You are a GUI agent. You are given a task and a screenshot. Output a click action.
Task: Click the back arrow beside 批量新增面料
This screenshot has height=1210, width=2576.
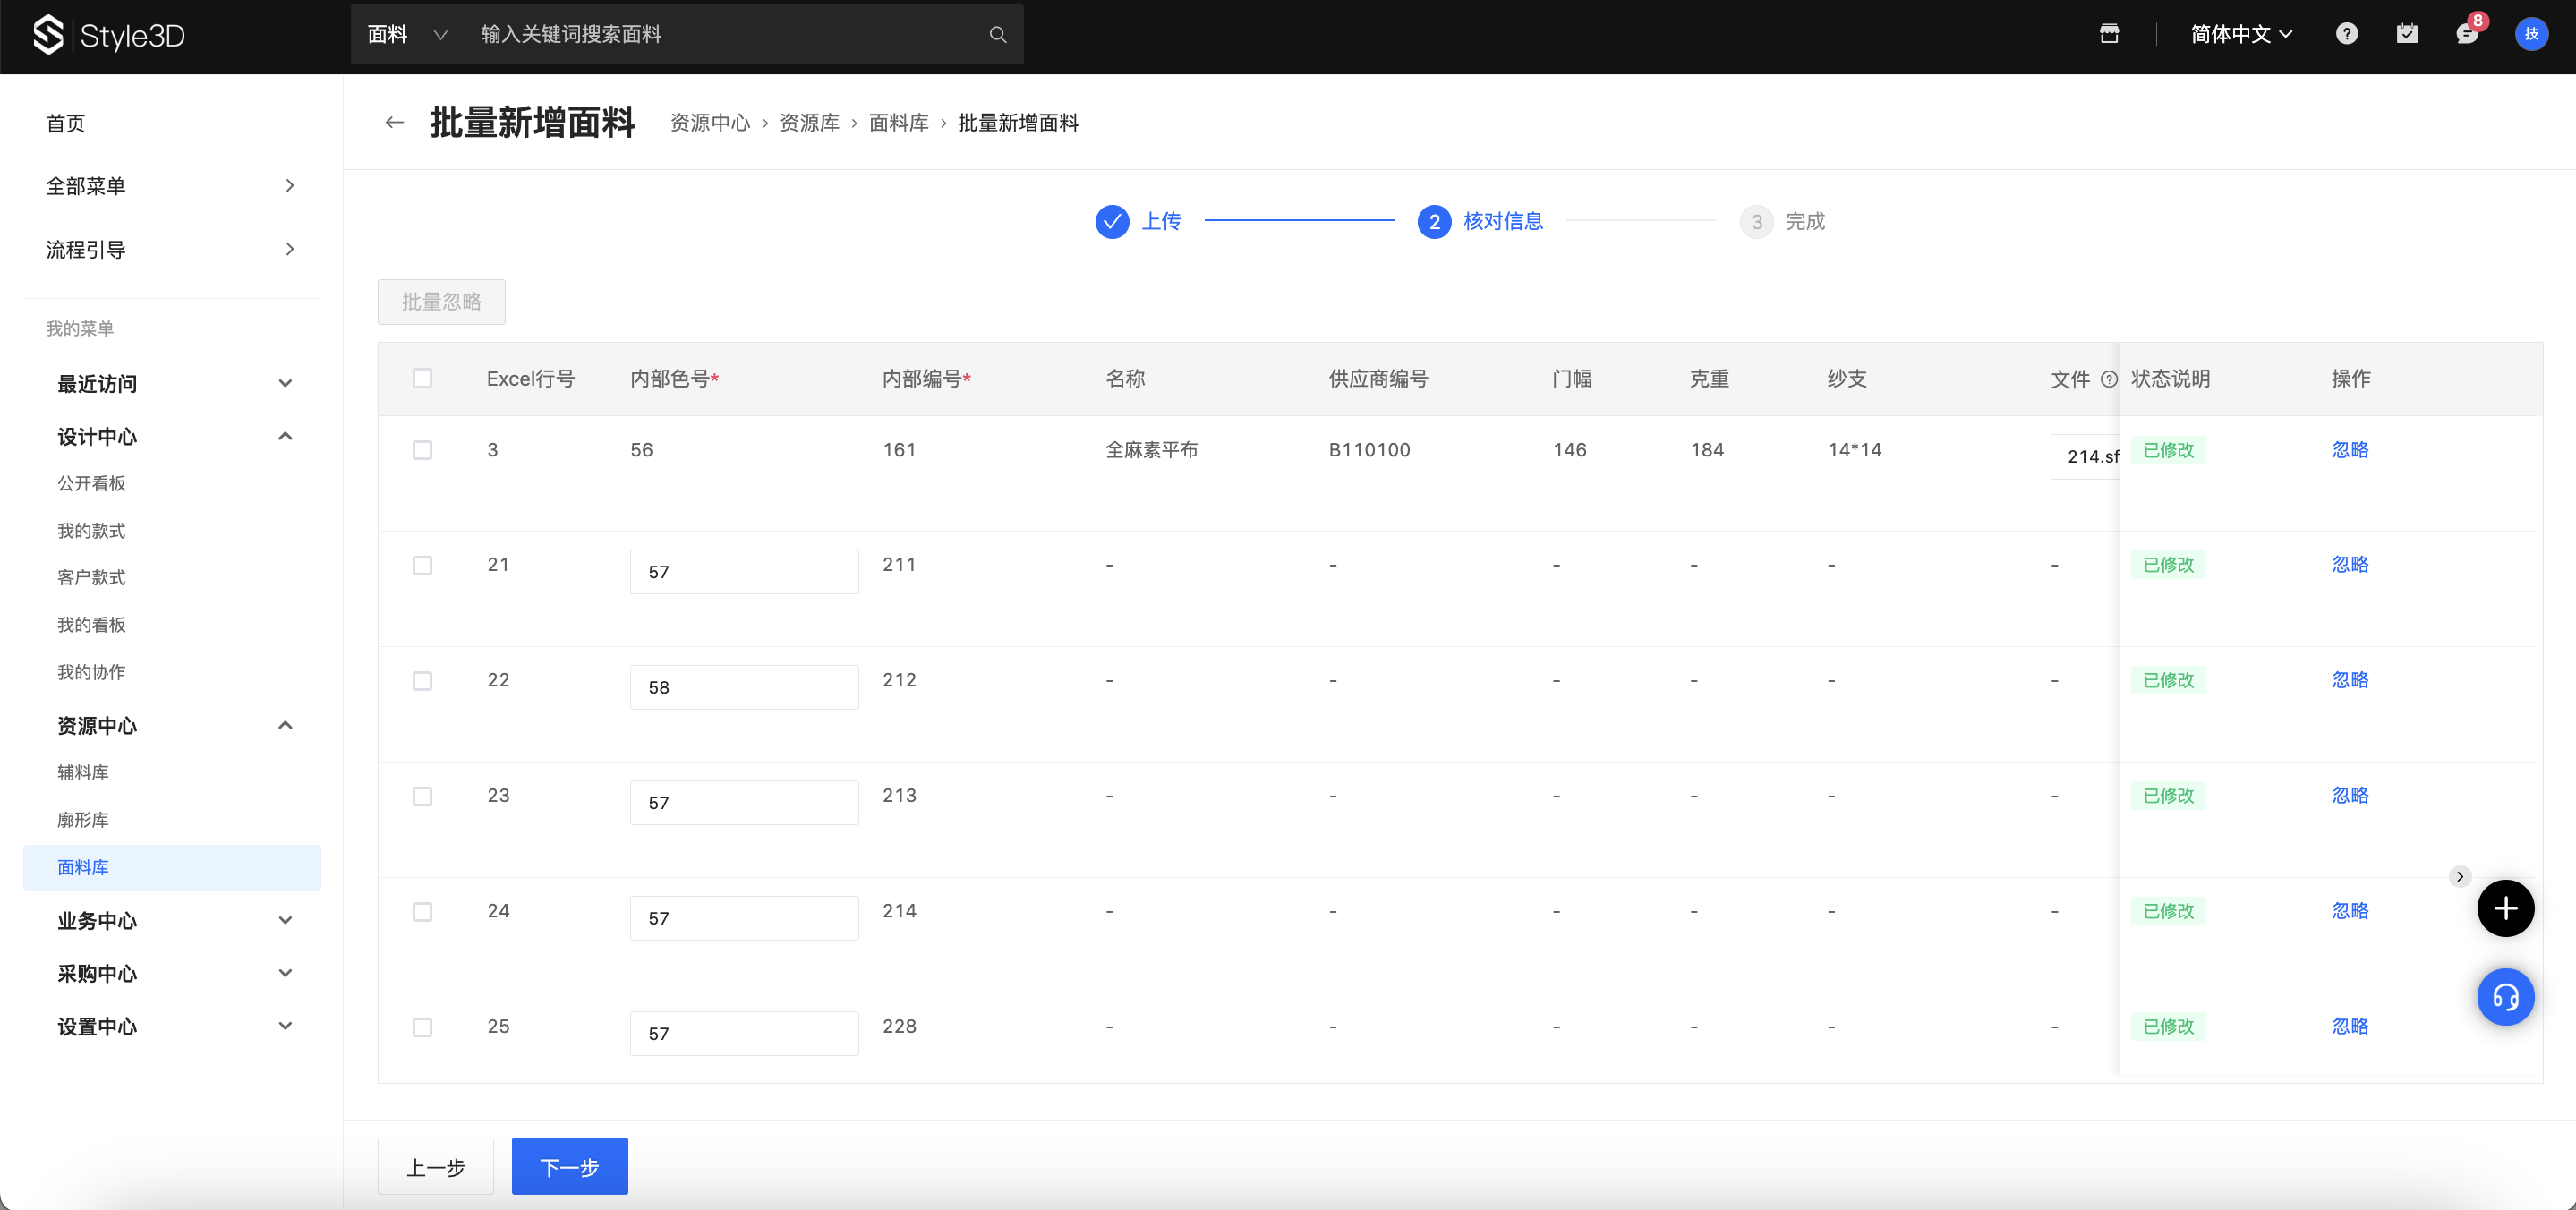click(394, 123)
